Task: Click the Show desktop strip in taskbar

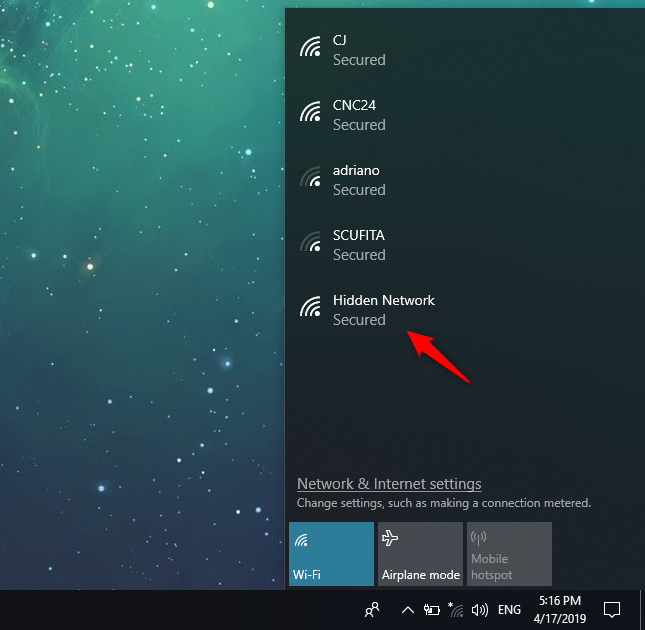Action: (x=642, y=610)
